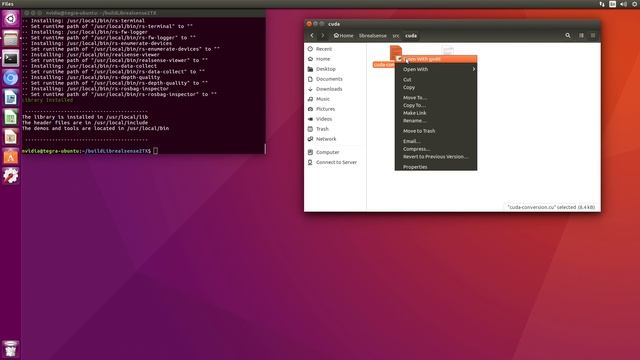Click the network indicator in top panel
Image resolution: width=640 pixels, height=360 pixels.
(x=602, y=4)
